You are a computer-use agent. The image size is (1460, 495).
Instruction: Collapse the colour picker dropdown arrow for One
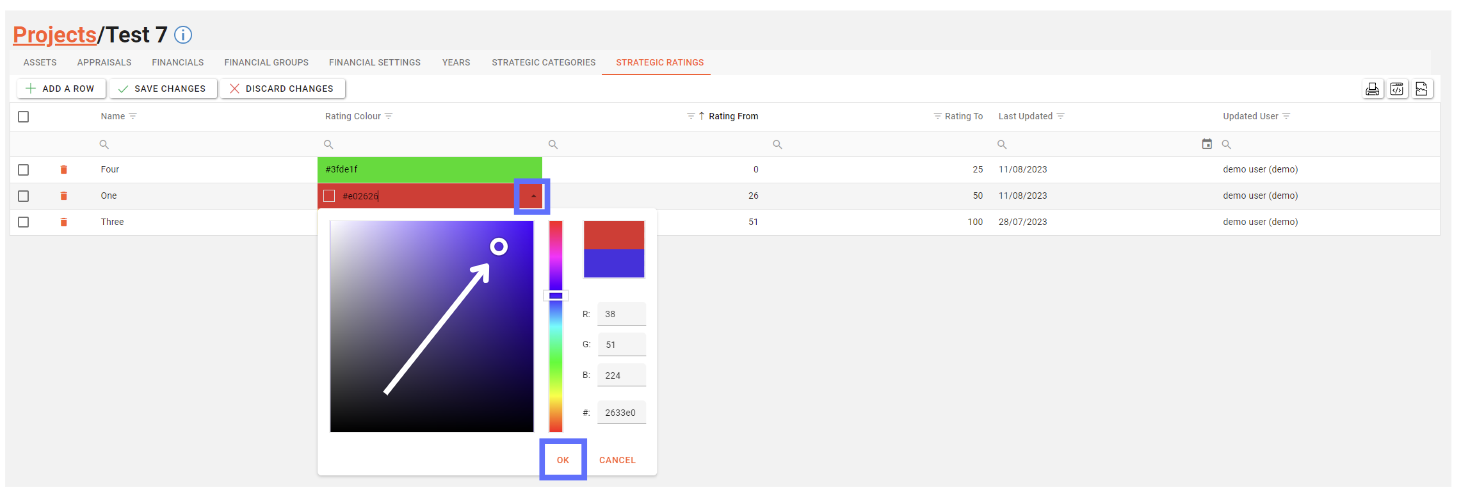tap(533, 196)
